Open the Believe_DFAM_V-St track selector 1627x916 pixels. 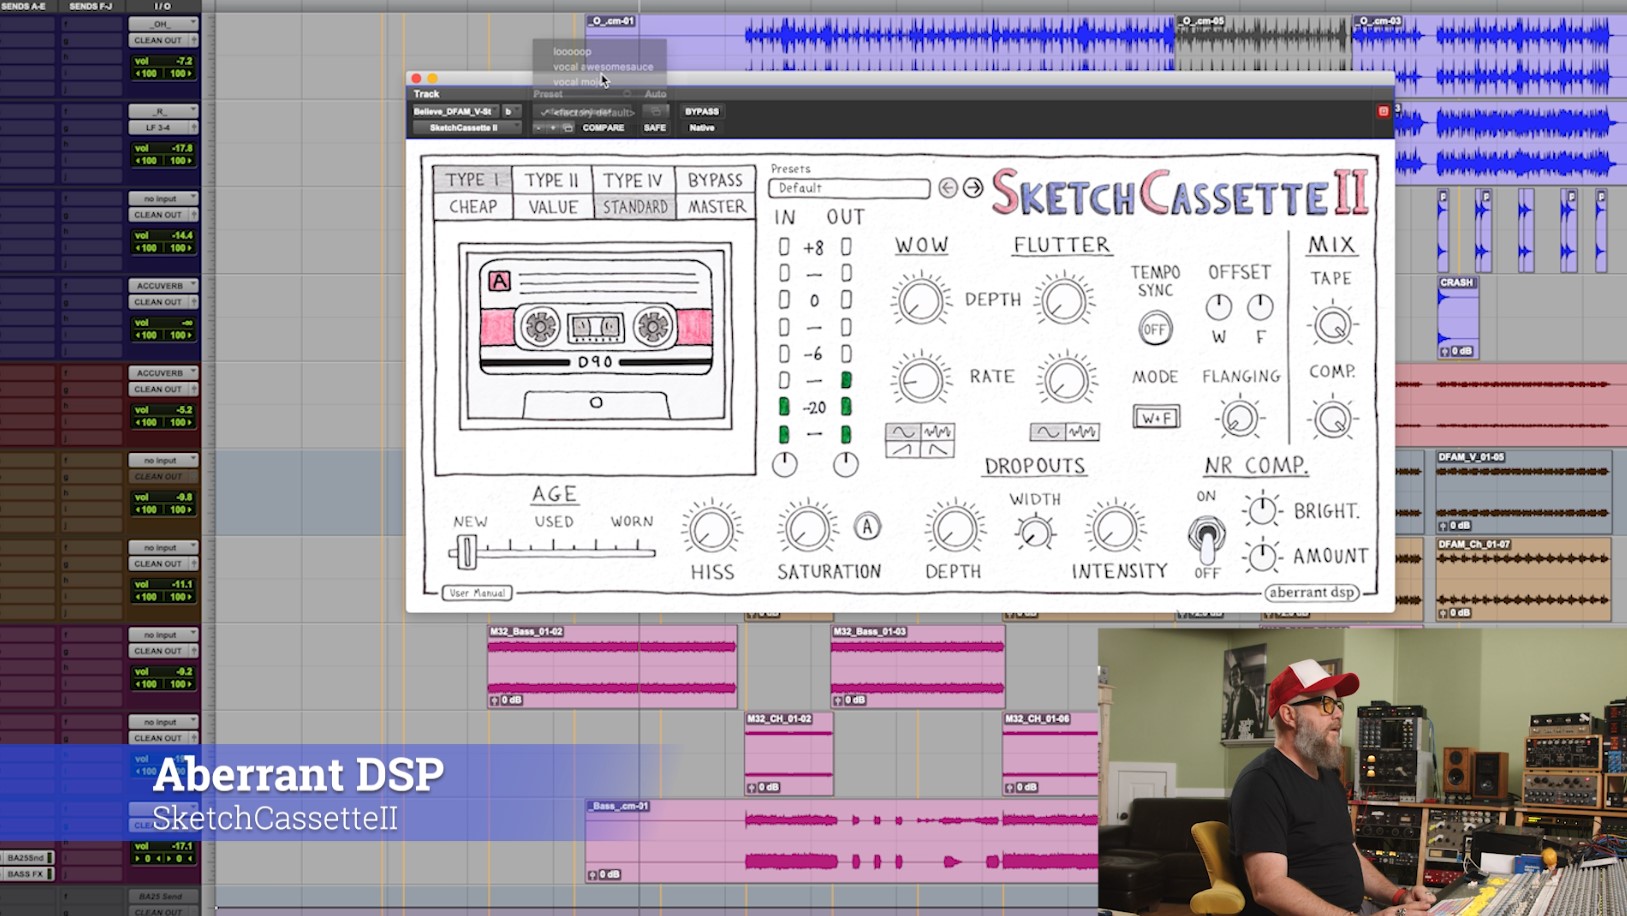(455, 112)
